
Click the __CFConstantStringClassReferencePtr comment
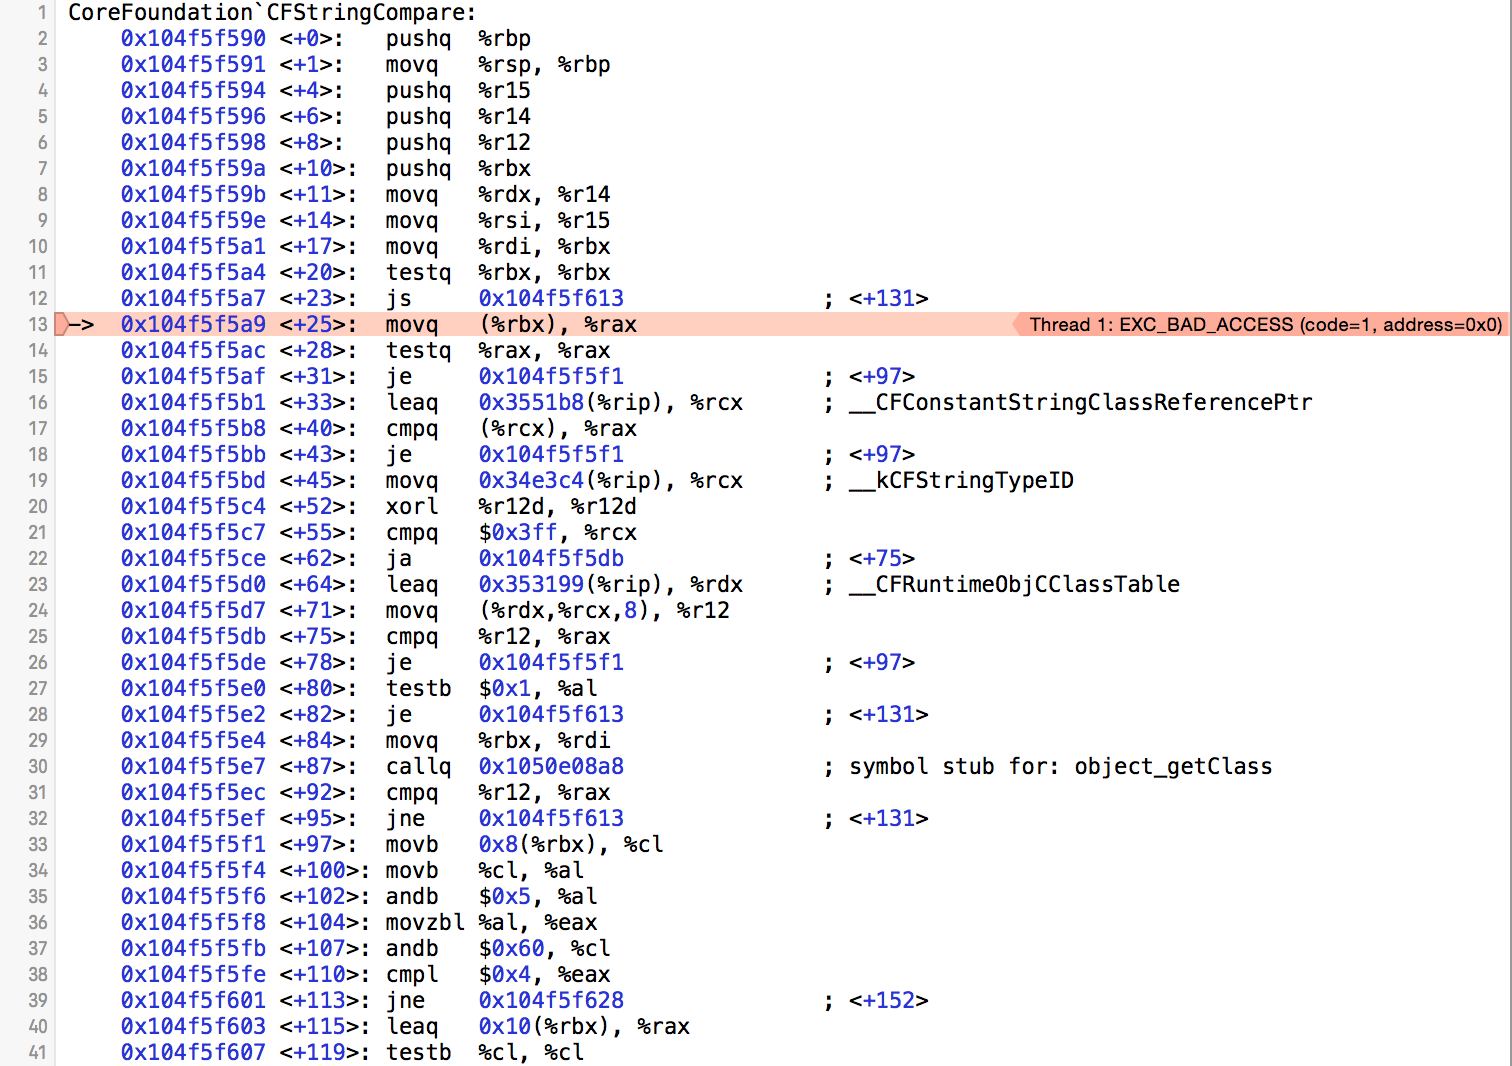coord(1081,402)
